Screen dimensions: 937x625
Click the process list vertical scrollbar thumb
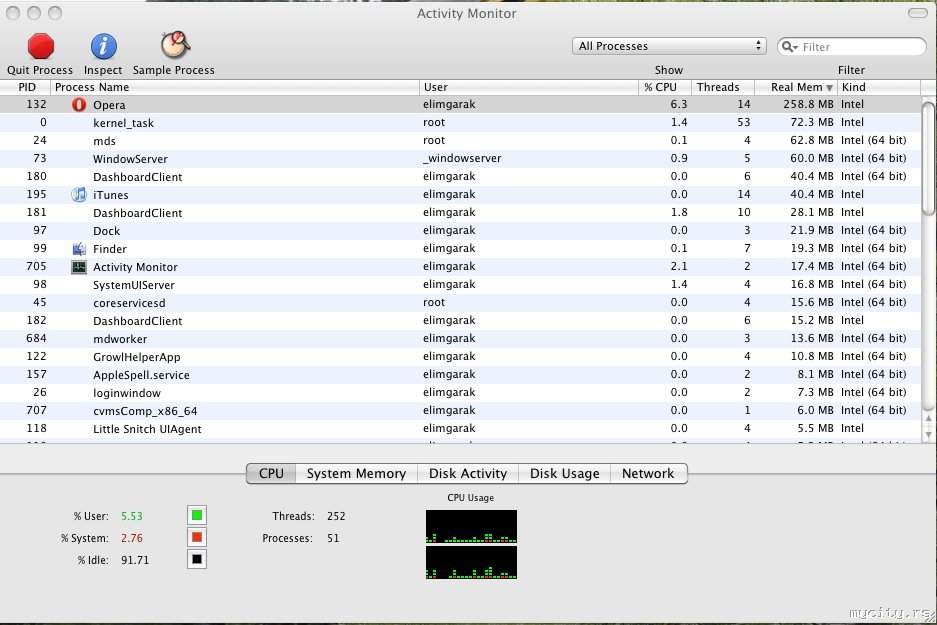[928, 158]
